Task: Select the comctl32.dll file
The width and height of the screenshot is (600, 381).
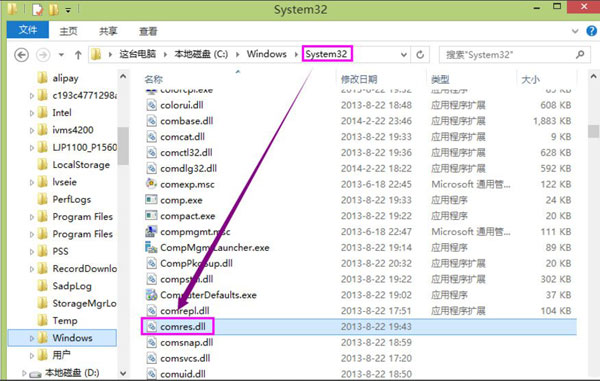Action: coord(186,152)
